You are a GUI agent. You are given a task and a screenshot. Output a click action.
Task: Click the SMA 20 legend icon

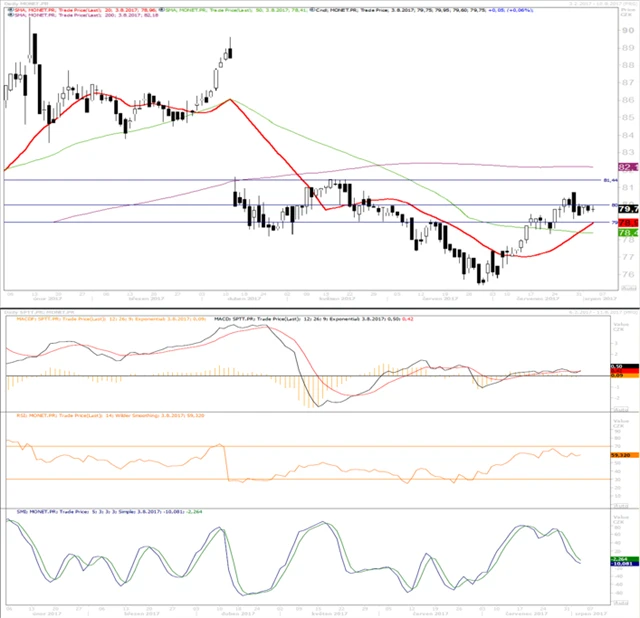coord(9,11)
